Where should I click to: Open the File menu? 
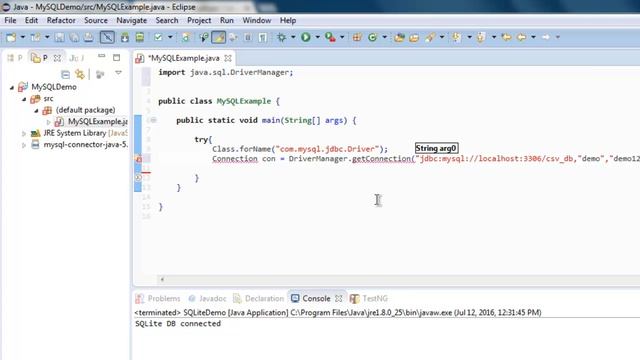(x=10, y=20)
